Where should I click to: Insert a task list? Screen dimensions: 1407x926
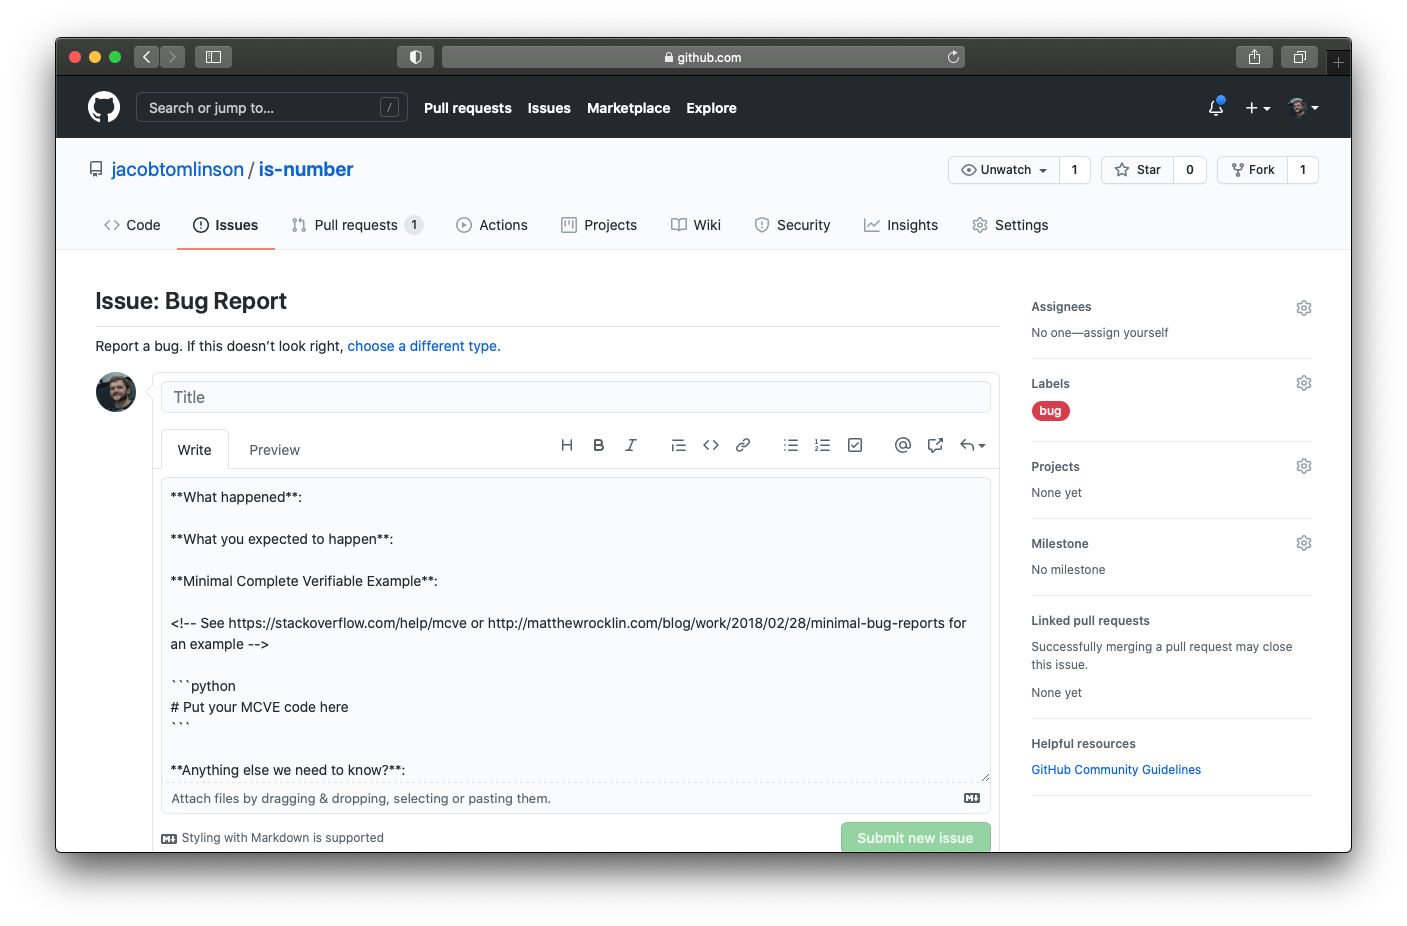coord(855,445)
